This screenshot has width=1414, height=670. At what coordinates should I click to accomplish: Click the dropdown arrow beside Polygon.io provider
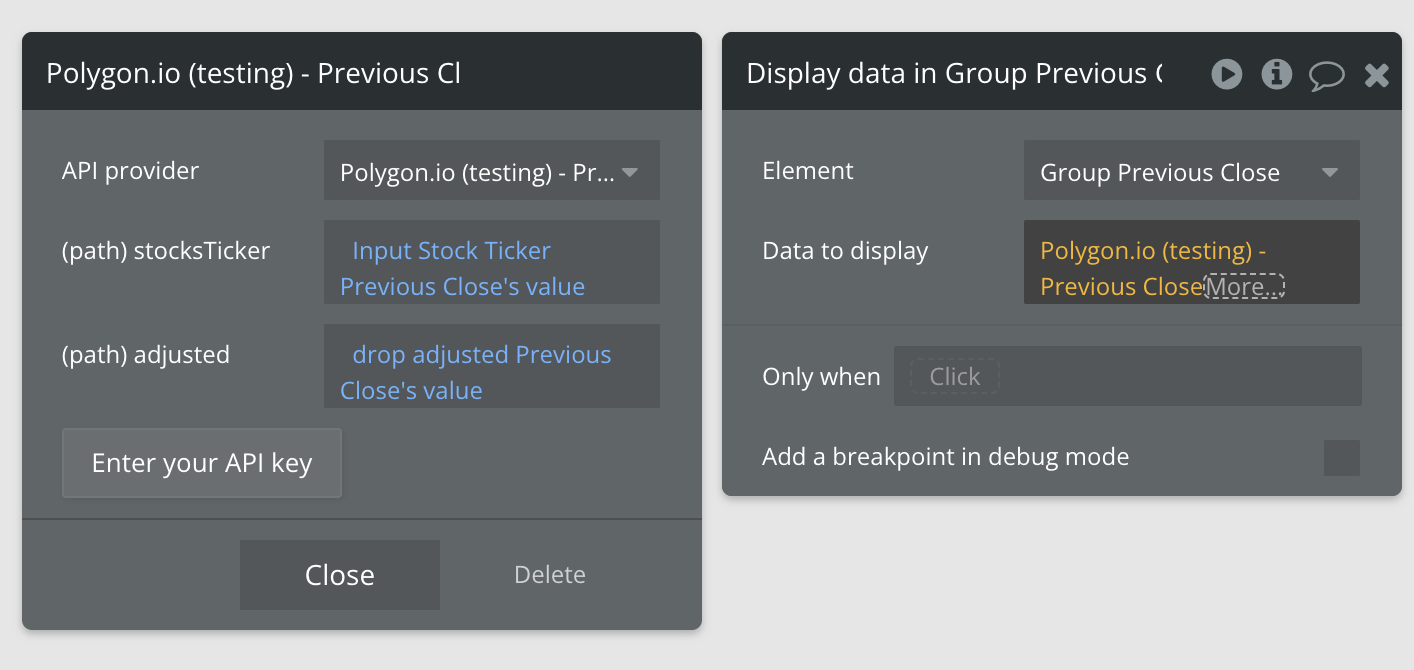[x=630, y=172]
